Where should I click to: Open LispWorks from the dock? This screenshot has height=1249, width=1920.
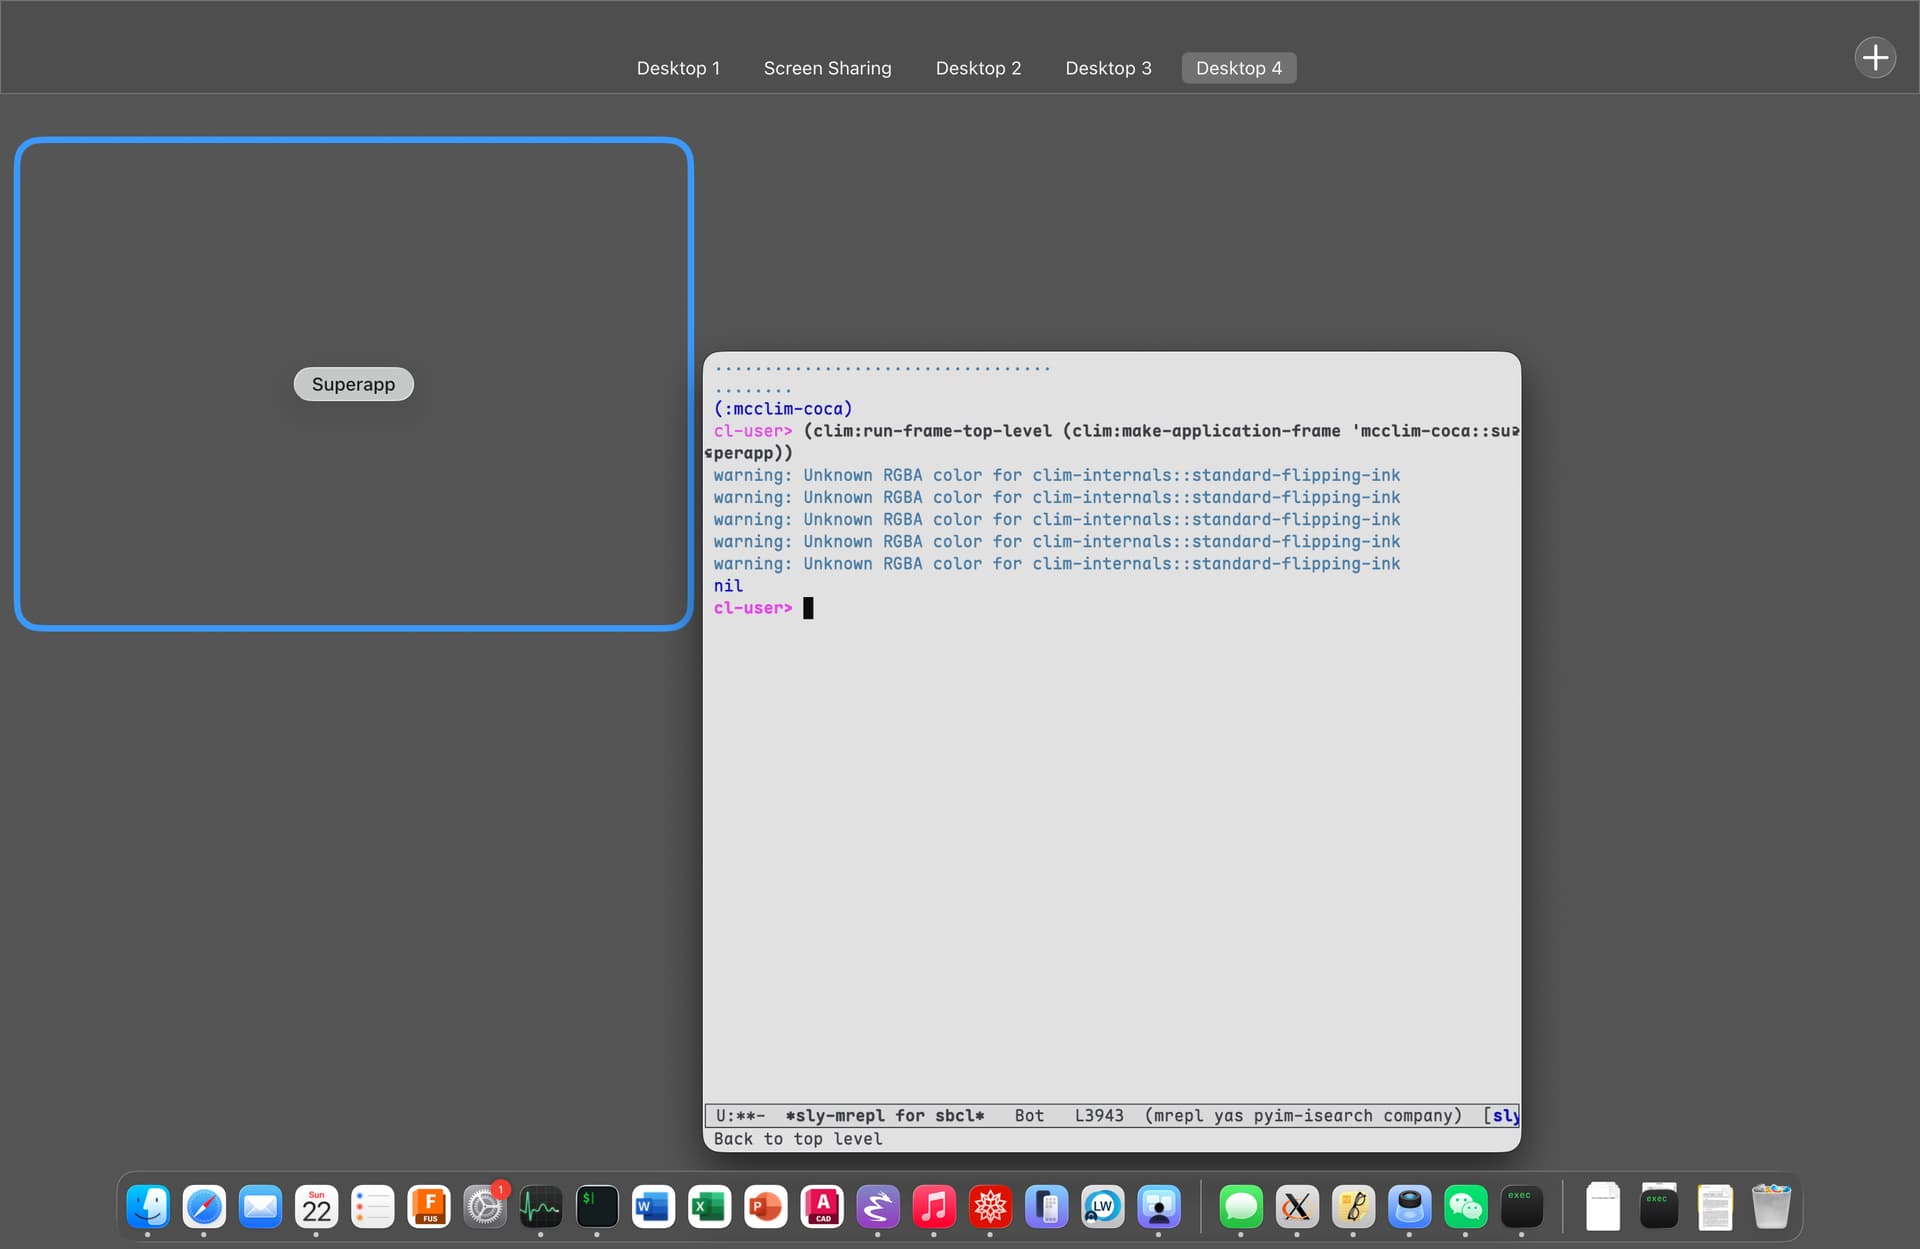(x=1102, y=1207)
